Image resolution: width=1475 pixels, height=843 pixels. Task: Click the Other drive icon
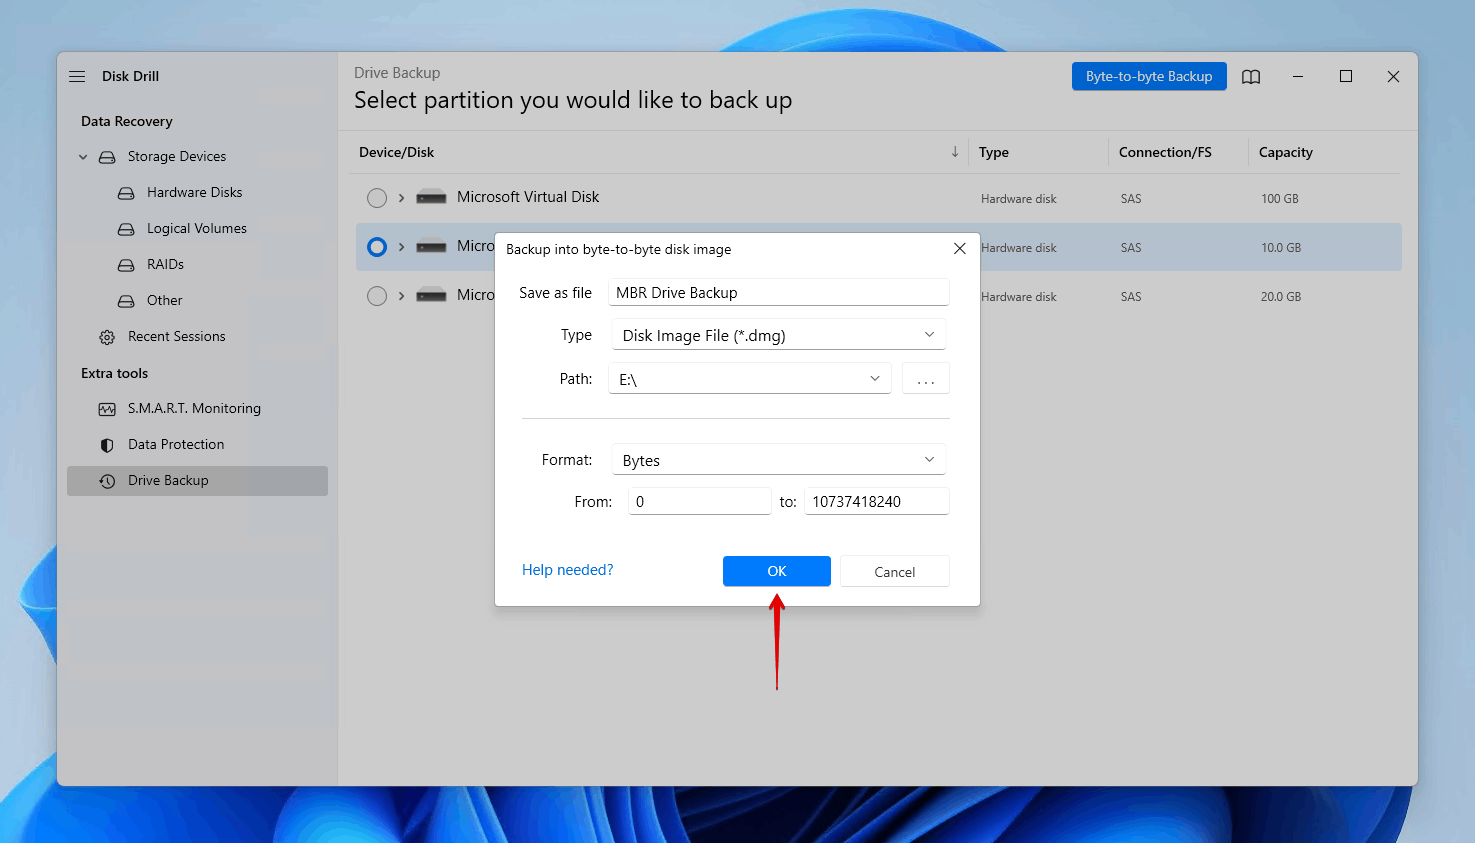pyautogui.click(x=126, y=301)
